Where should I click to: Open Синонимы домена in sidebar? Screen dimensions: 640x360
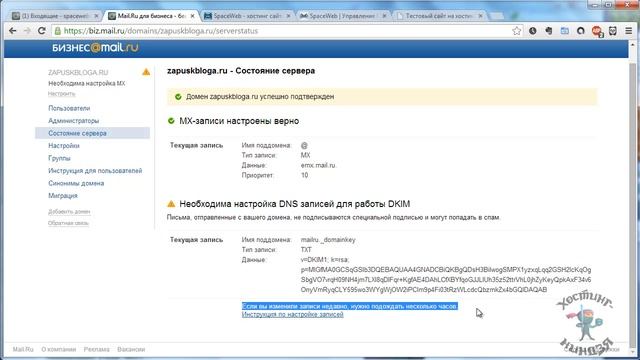(76, 183)
